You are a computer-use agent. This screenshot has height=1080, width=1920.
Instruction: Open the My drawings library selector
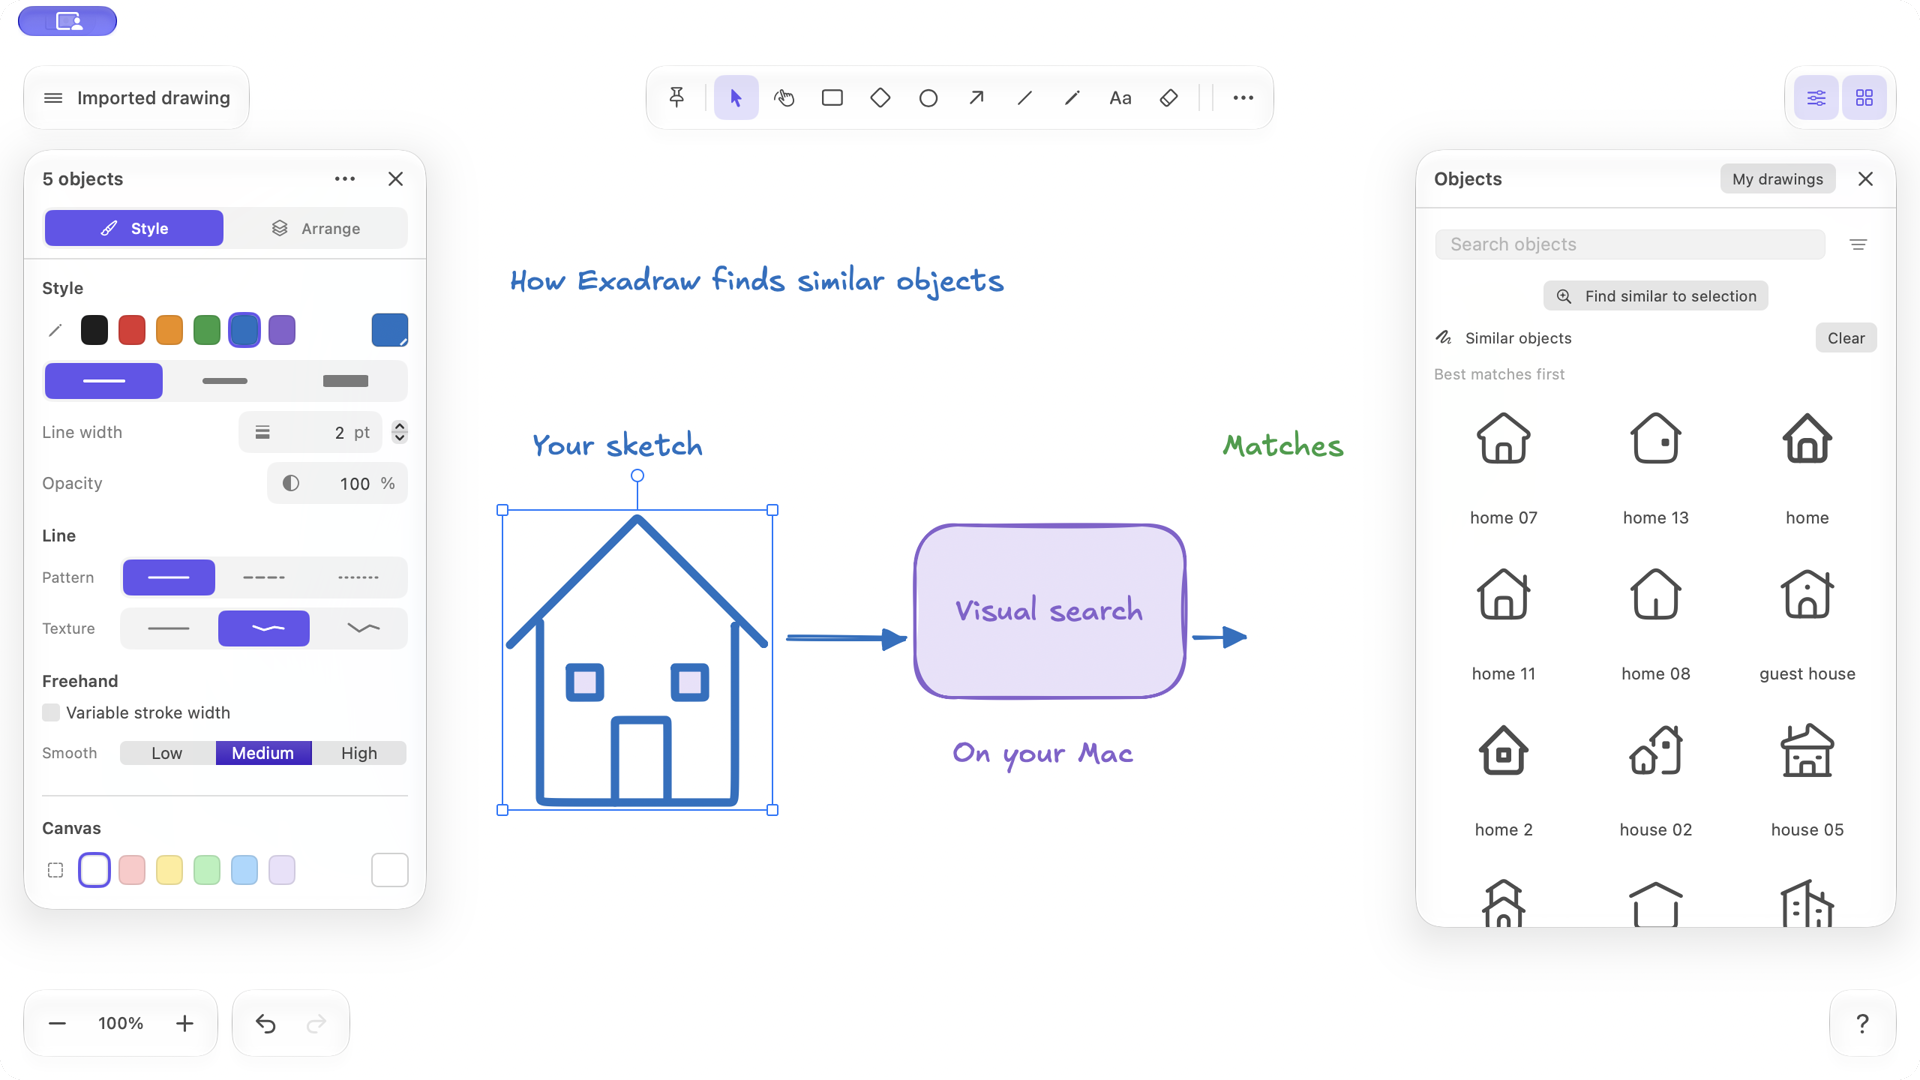pyautogui.click(x=1777, y=179)
